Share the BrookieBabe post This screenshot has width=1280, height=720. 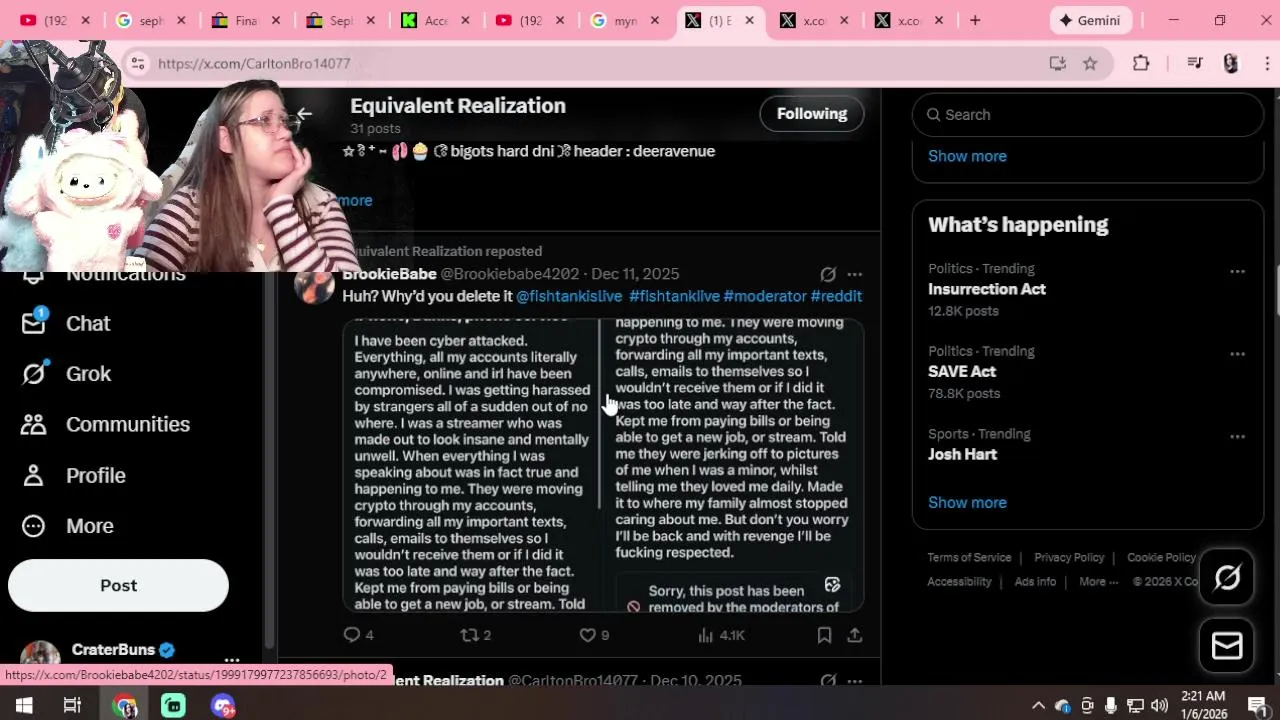point(855,635)
